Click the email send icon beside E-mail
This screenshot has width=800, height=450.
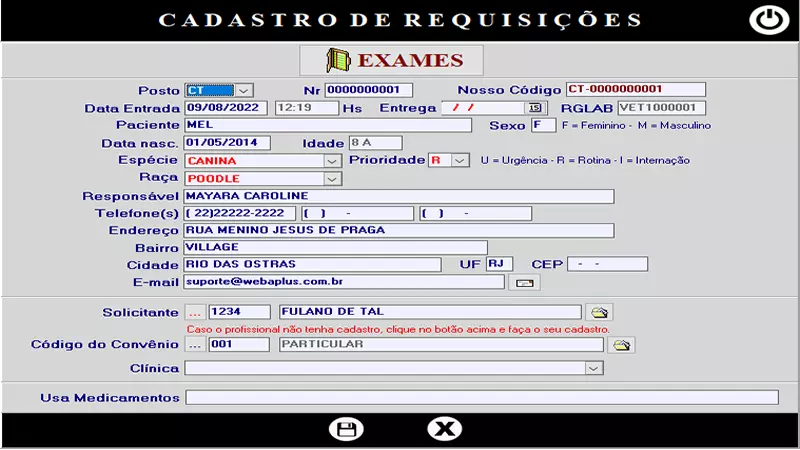(x=523, y=283)
